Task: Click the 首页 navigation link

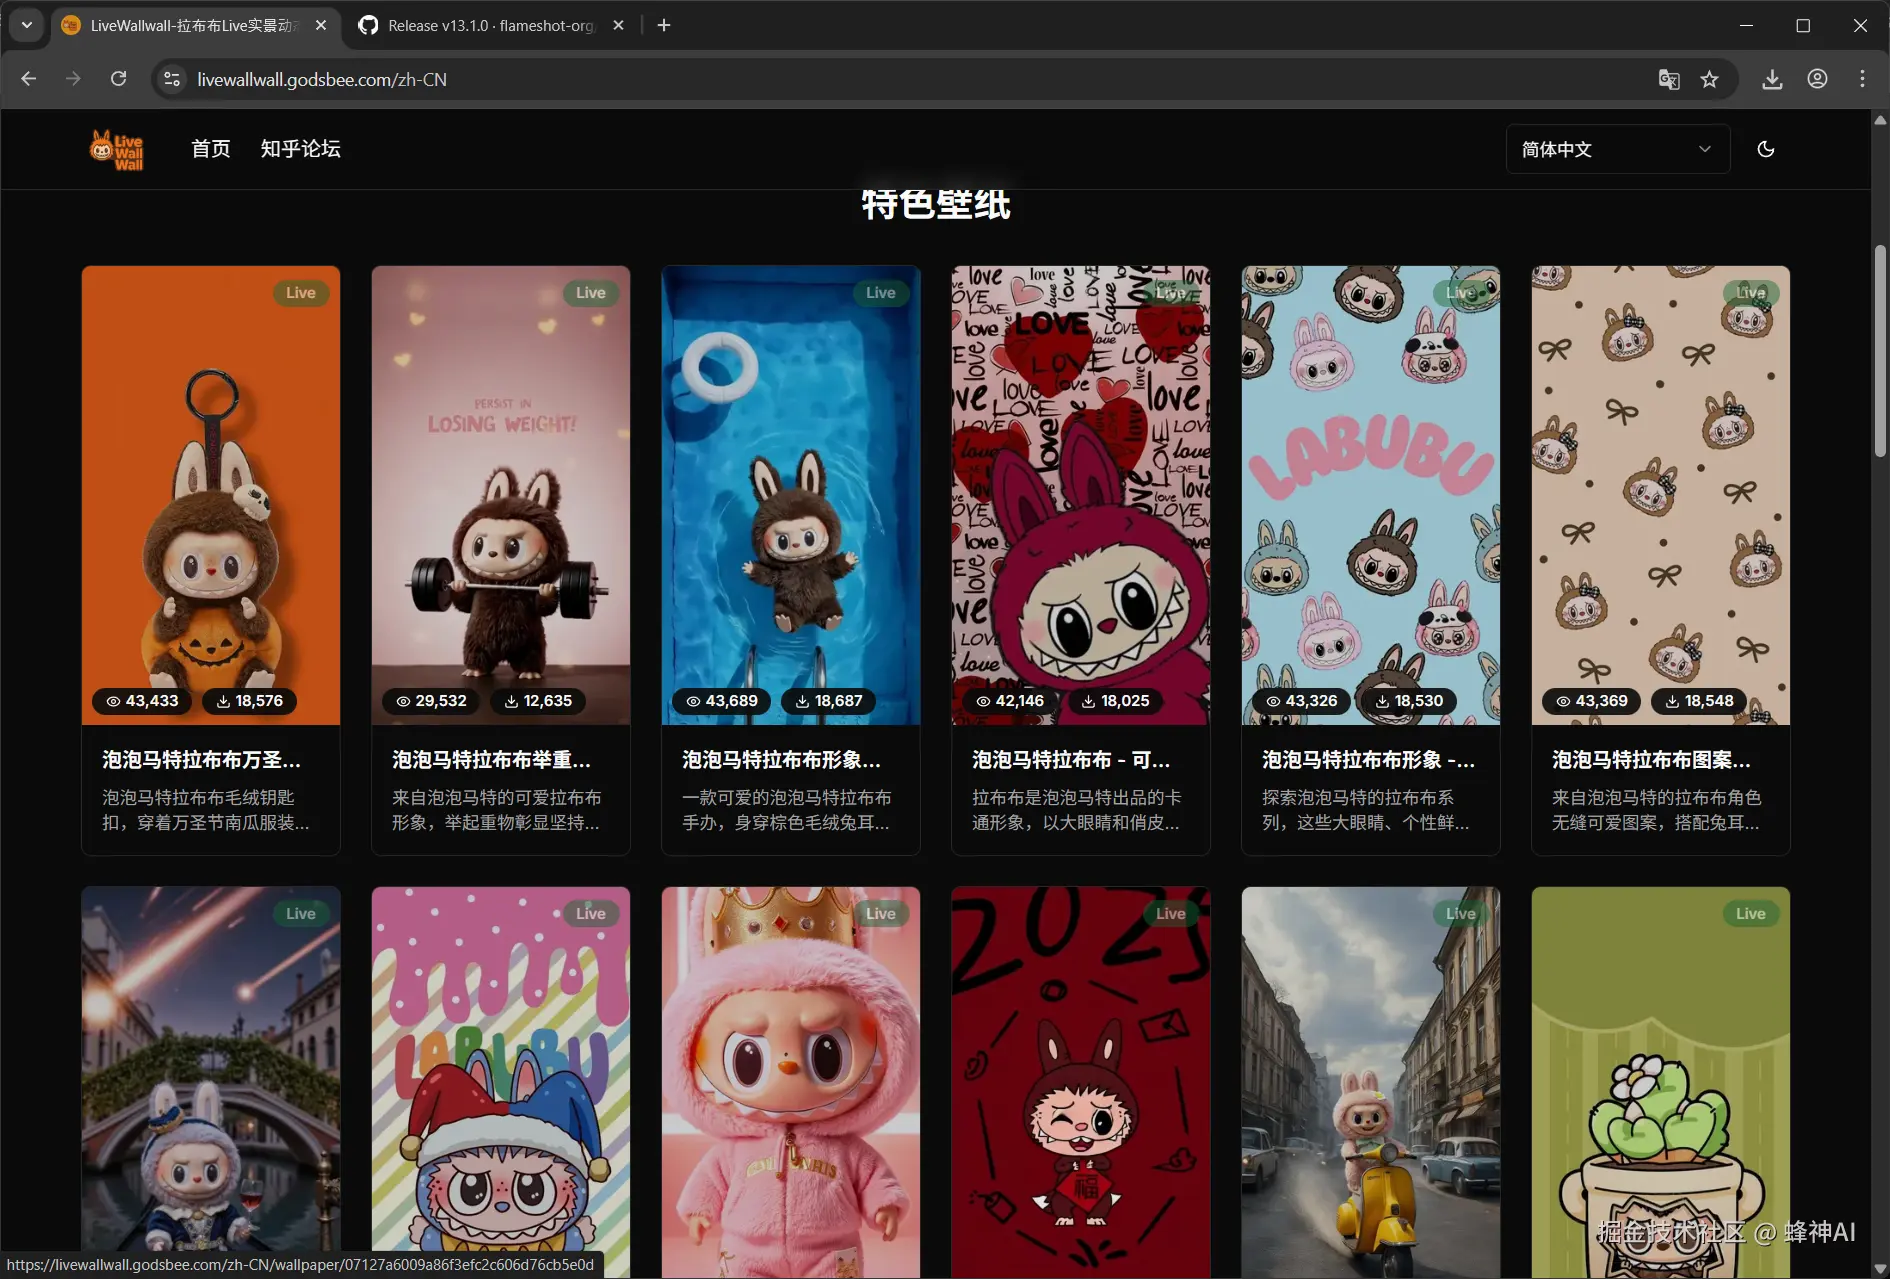Action: pyautogui.click(x=210, y=149)
